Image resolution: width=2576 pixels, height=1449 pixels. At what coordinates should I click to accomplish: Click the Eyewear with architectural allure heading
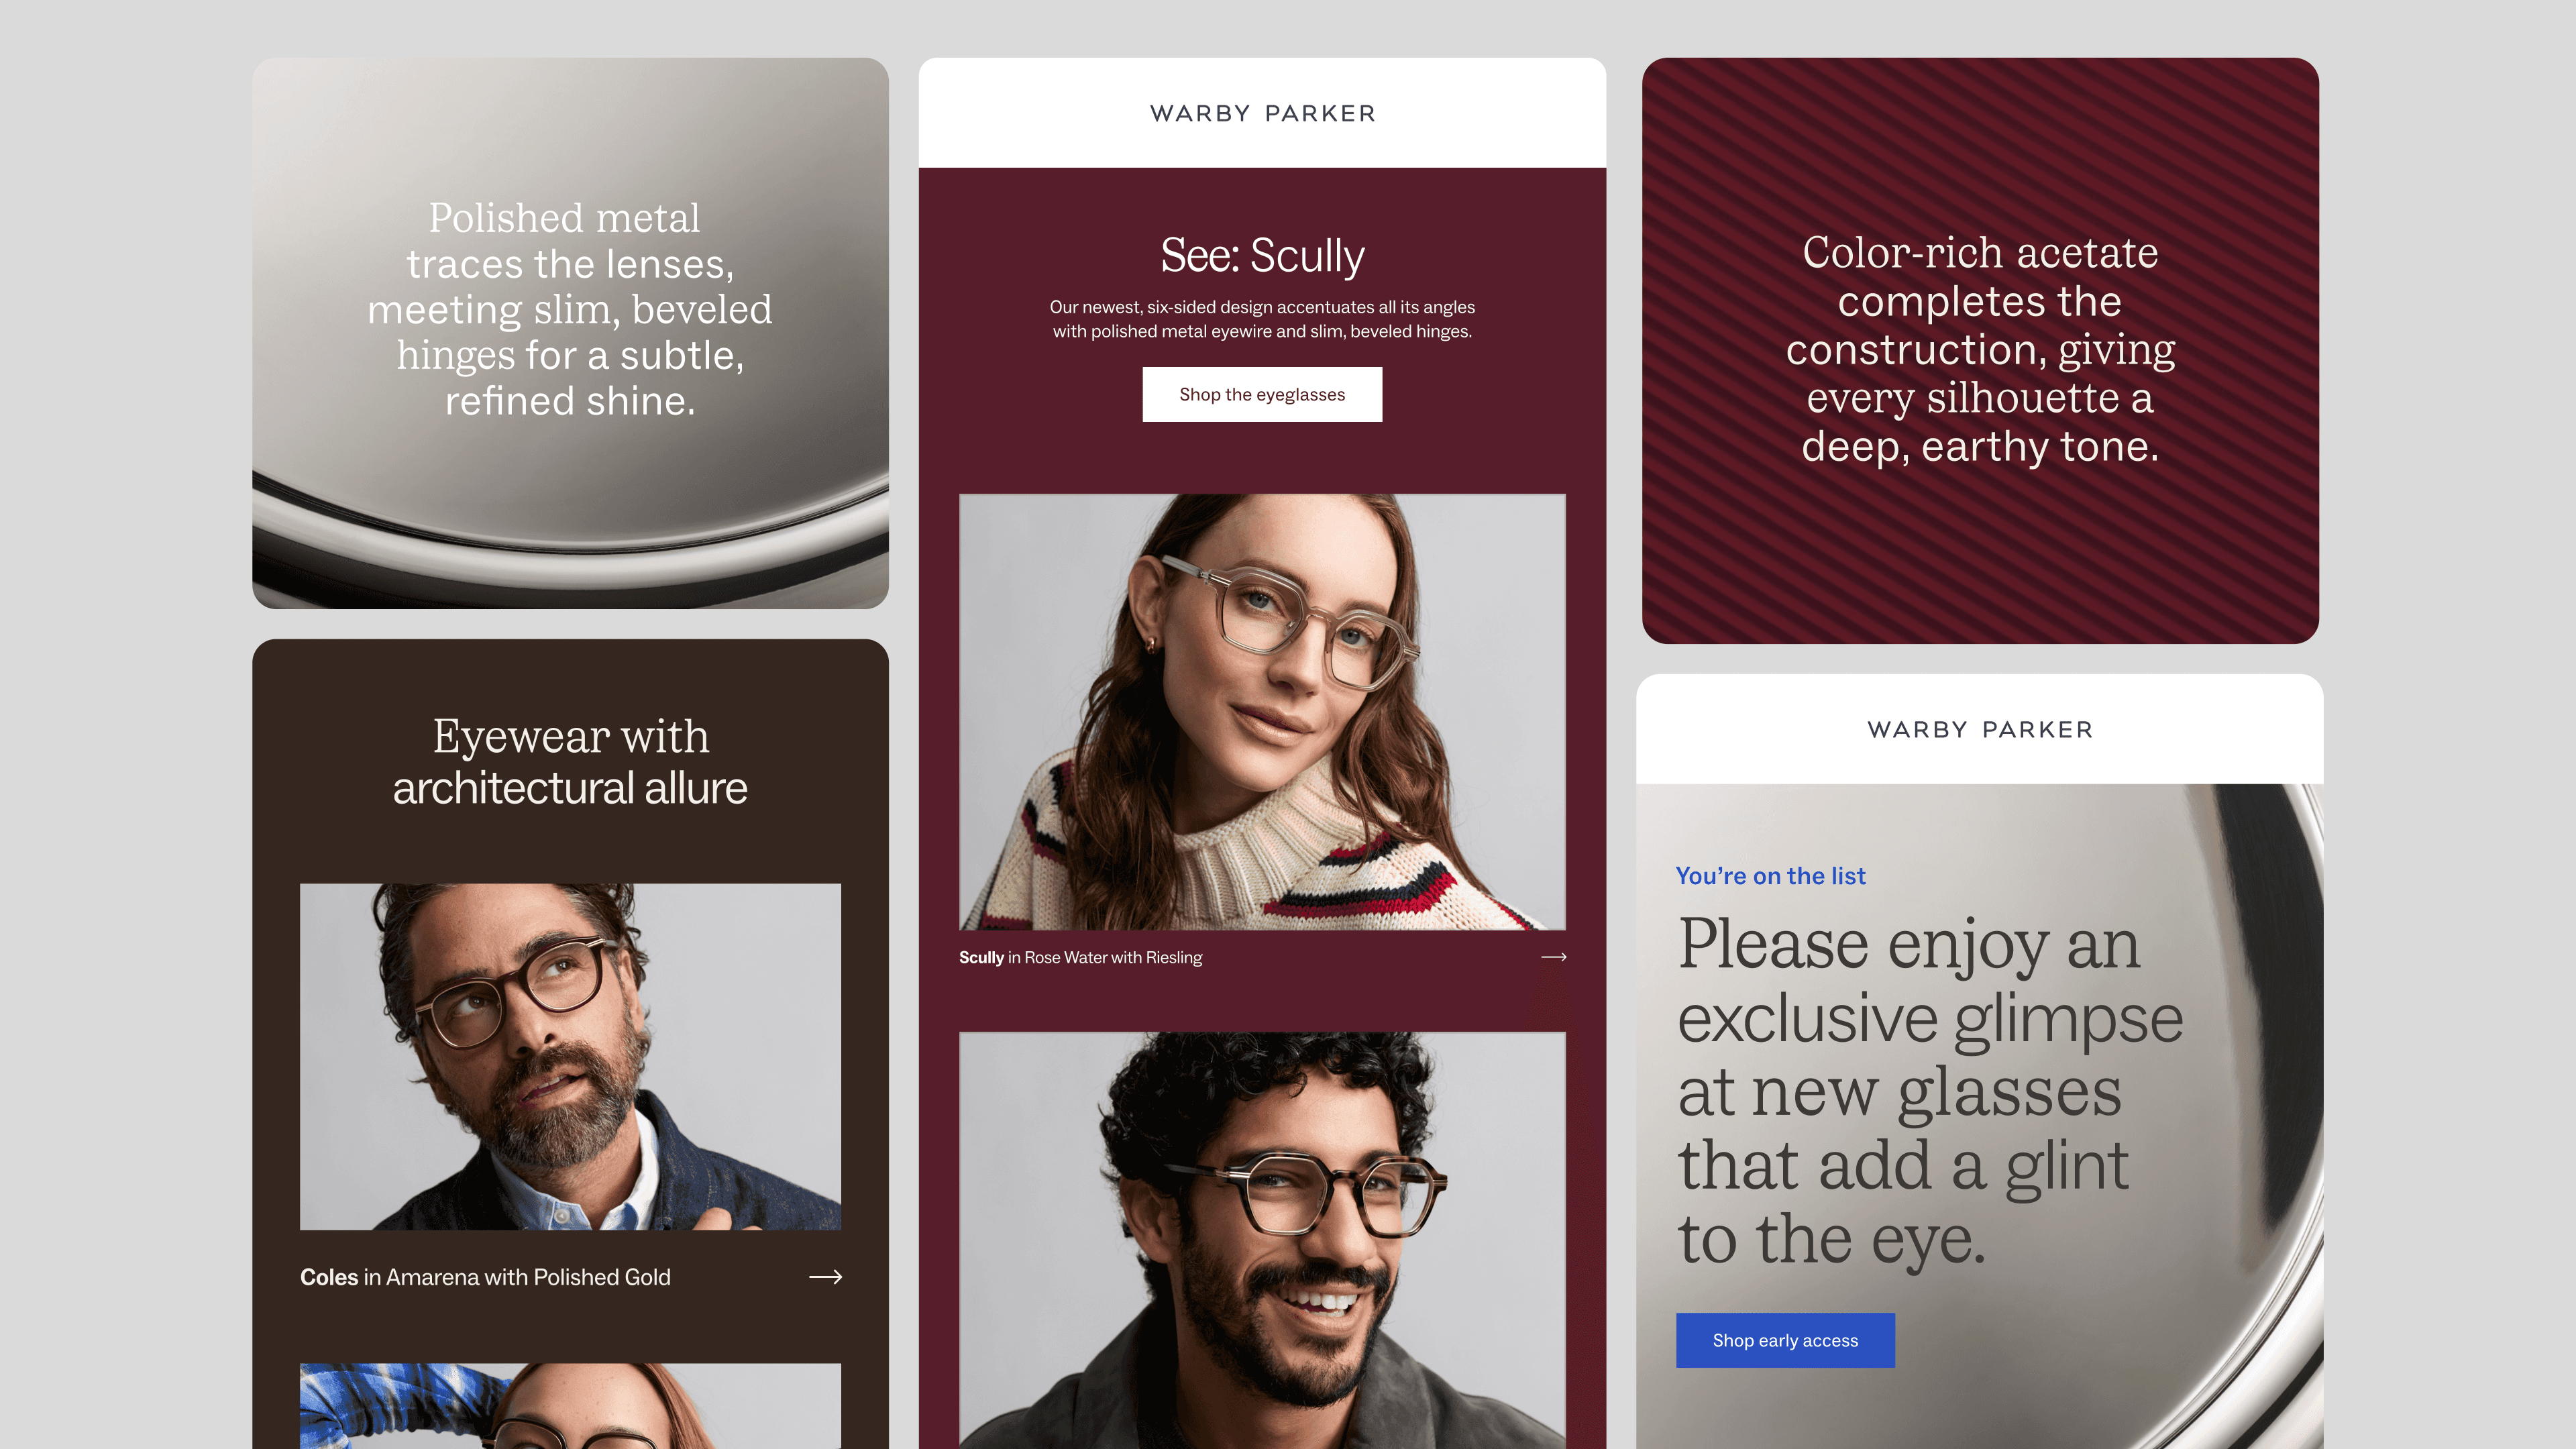570,762
